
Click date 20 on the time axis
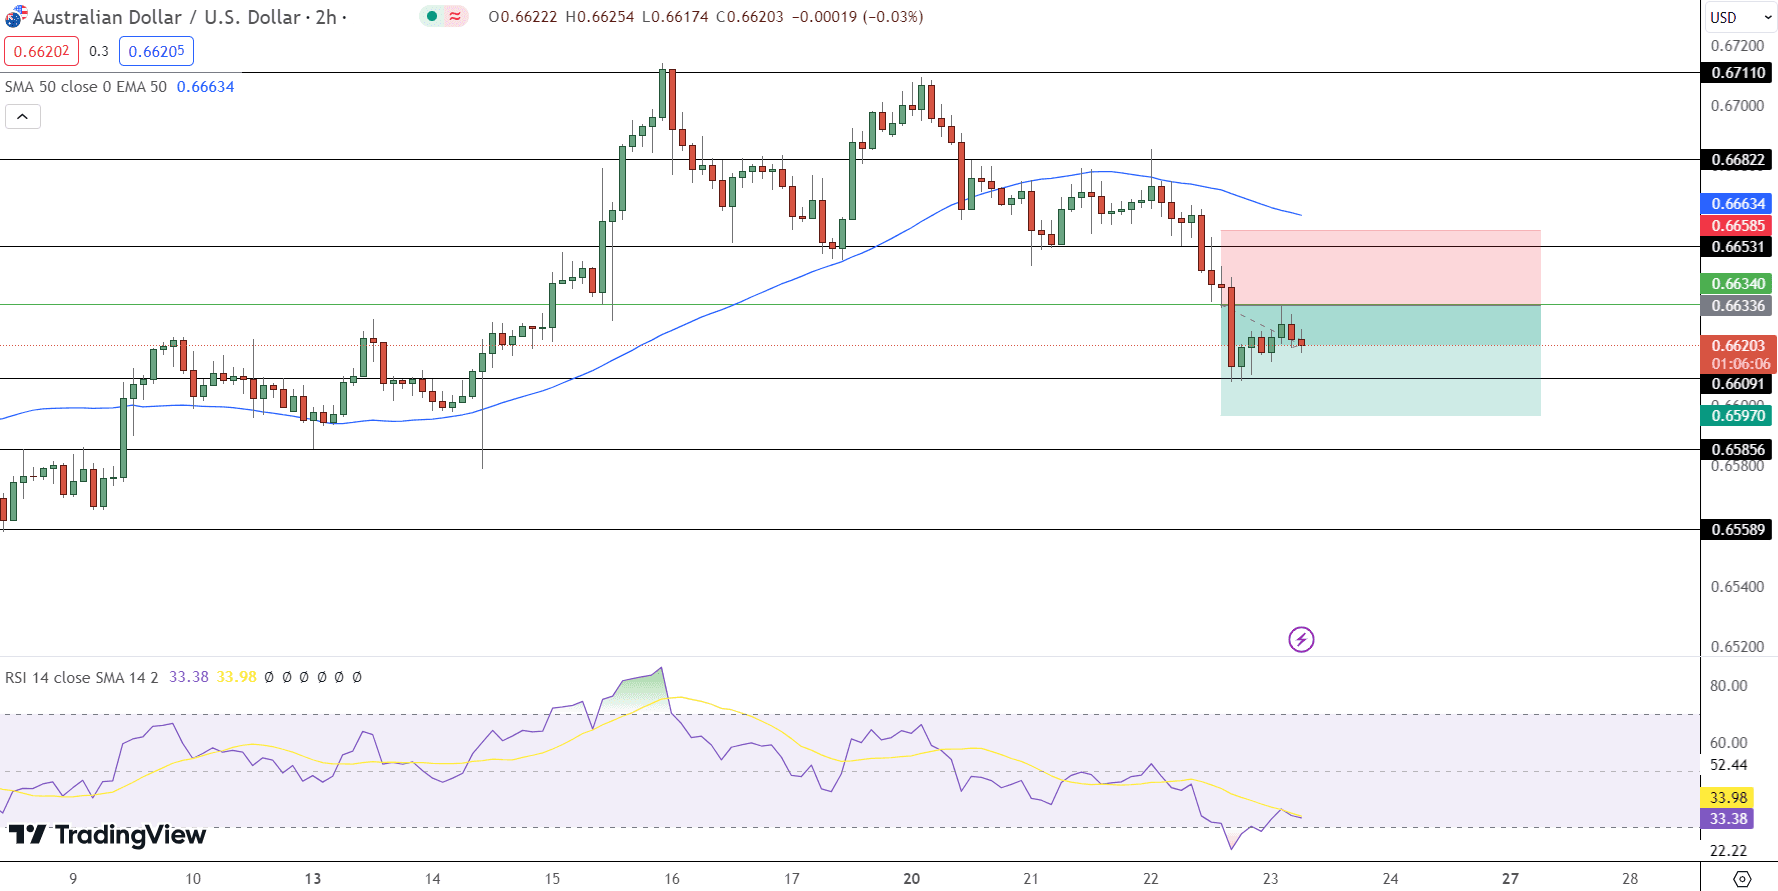(x=911, y=879)
